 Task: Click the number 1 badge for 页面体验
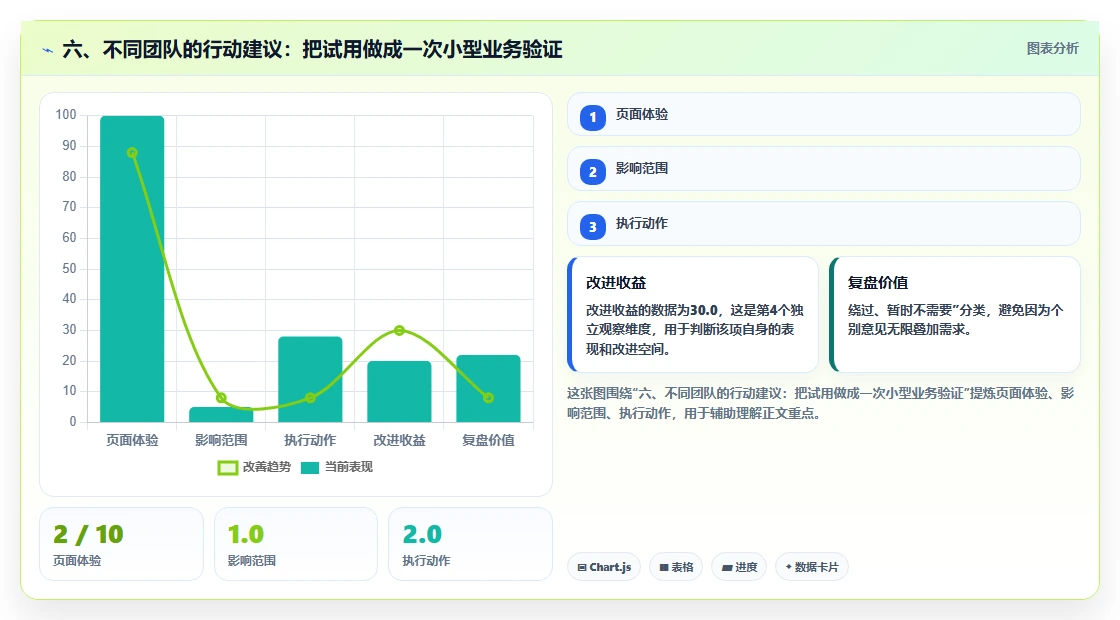pyautogui.click(x=592, y=117)
